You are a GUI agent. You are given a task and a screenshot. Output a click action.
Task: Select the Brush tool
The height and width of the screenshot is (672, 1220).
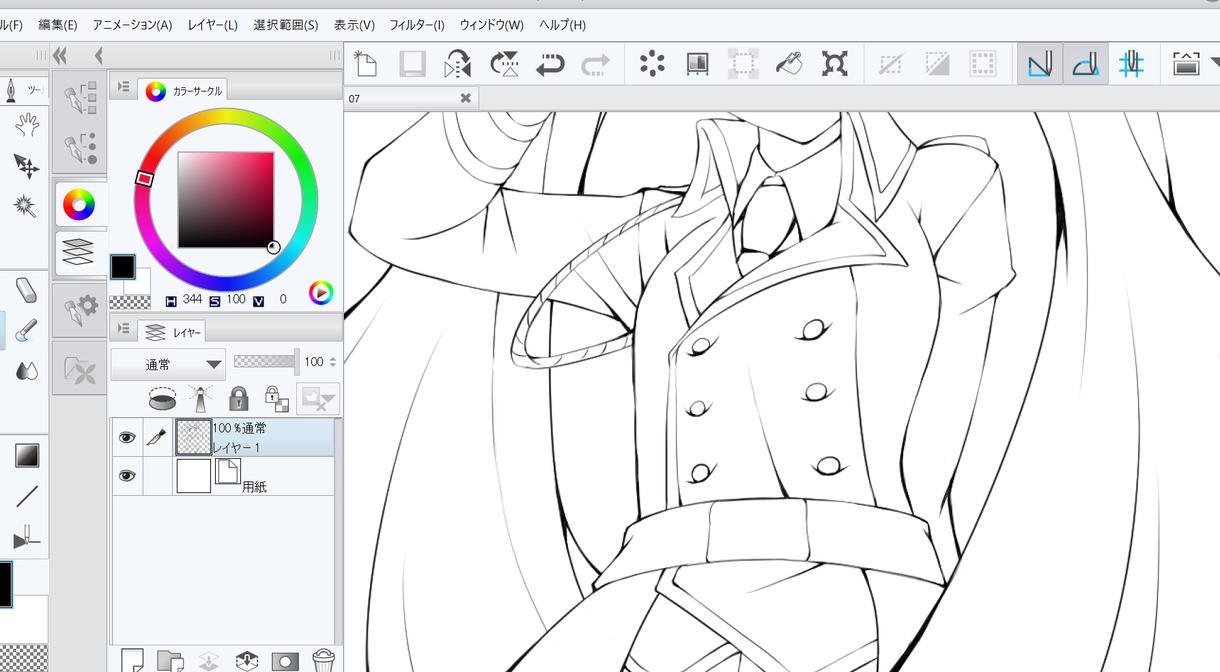(x=27, y=330)
